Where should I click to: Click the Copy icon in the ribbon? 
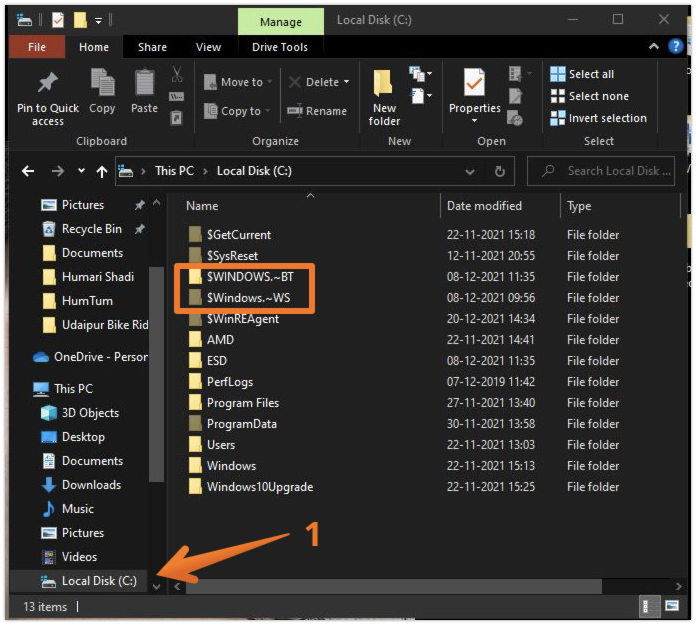point(102,84)
